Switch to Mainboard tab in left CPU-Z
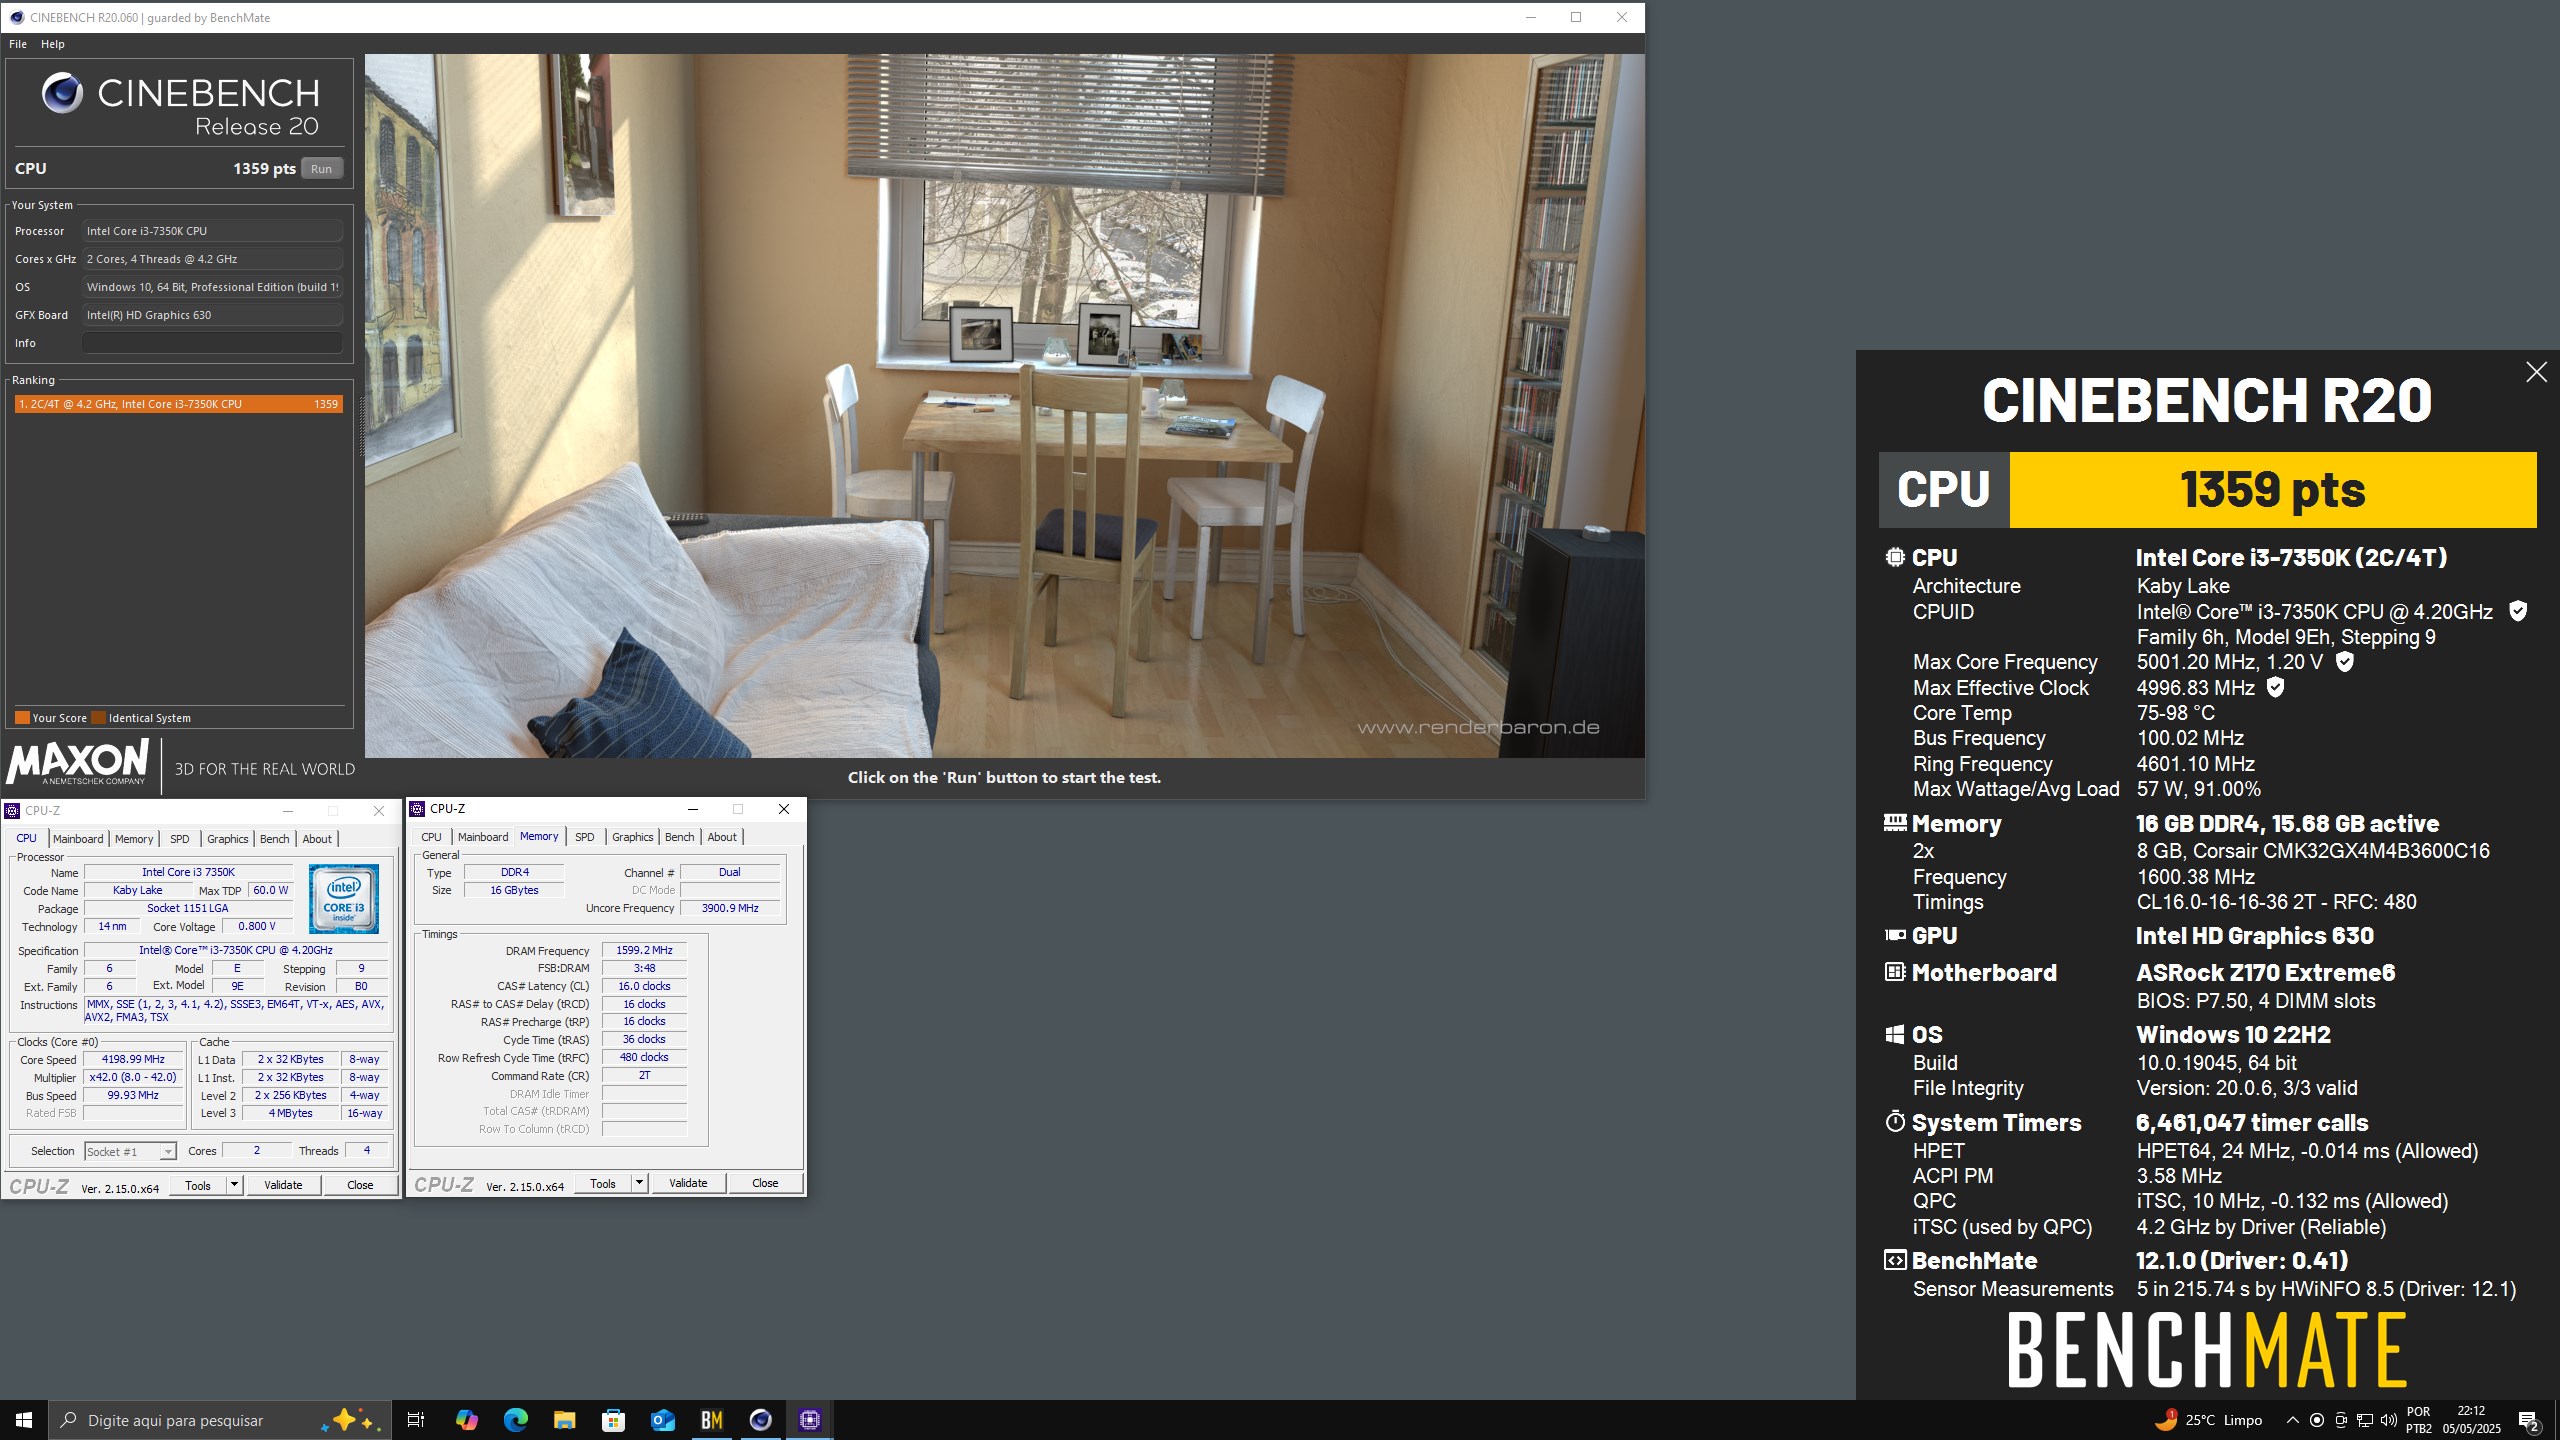Image resolution: width=2560 pixels, height=1440 pixels. coord(78,839)
